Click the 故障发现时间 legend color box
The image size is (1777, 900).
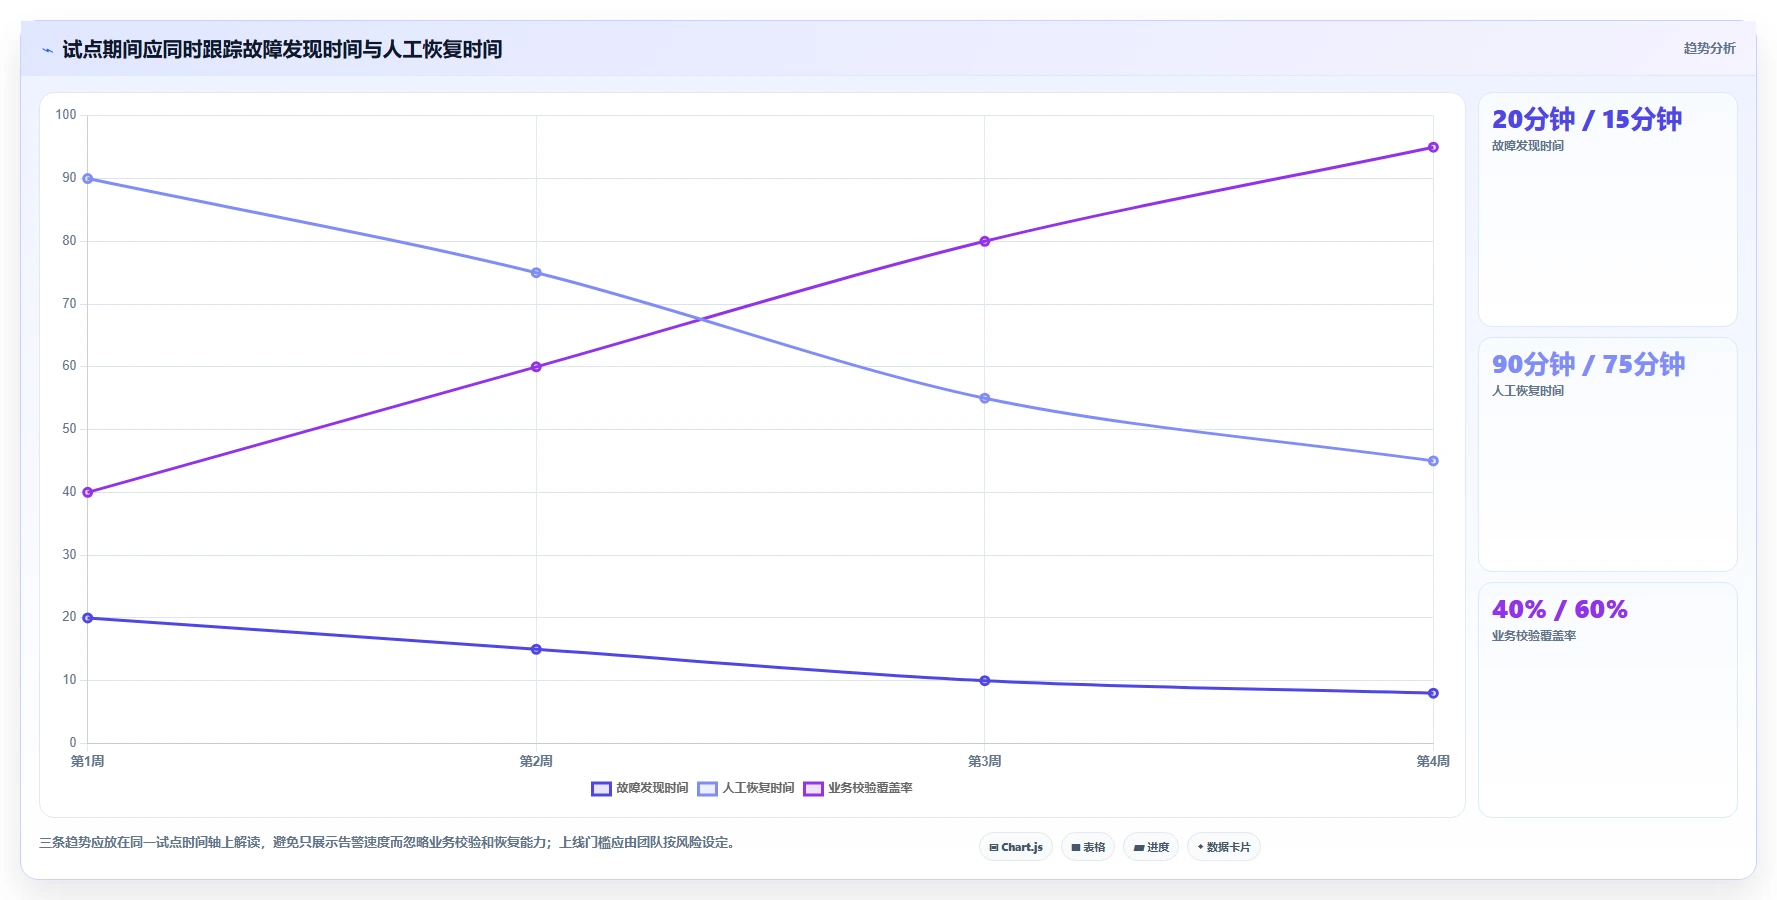pyautogui.click(x=601, y=788)
